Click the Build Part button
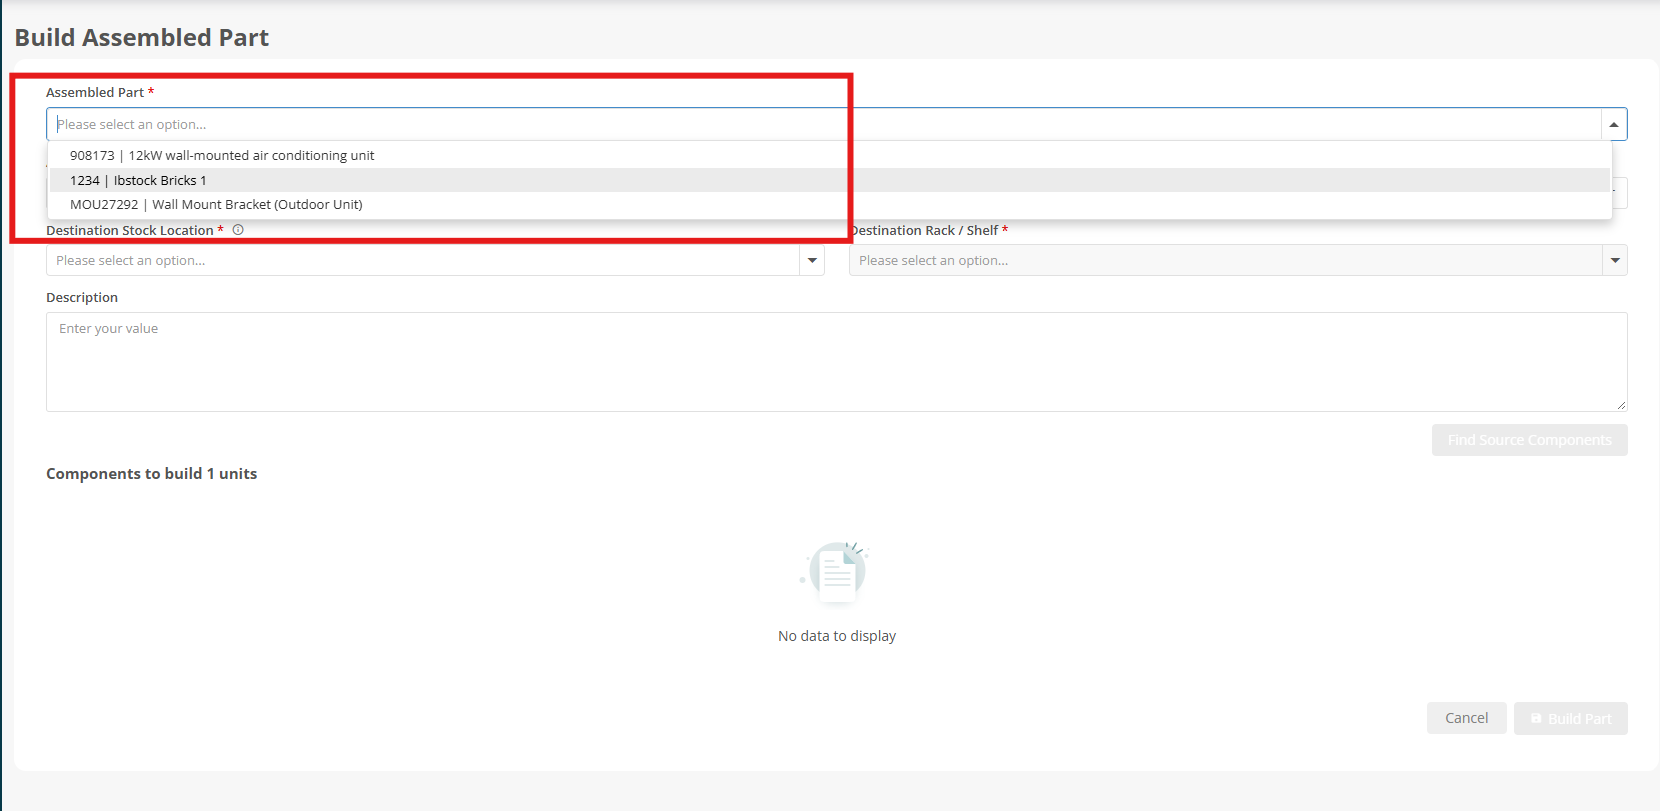This screenshot has width=1660, height=811. click(x=1570, y=718)
